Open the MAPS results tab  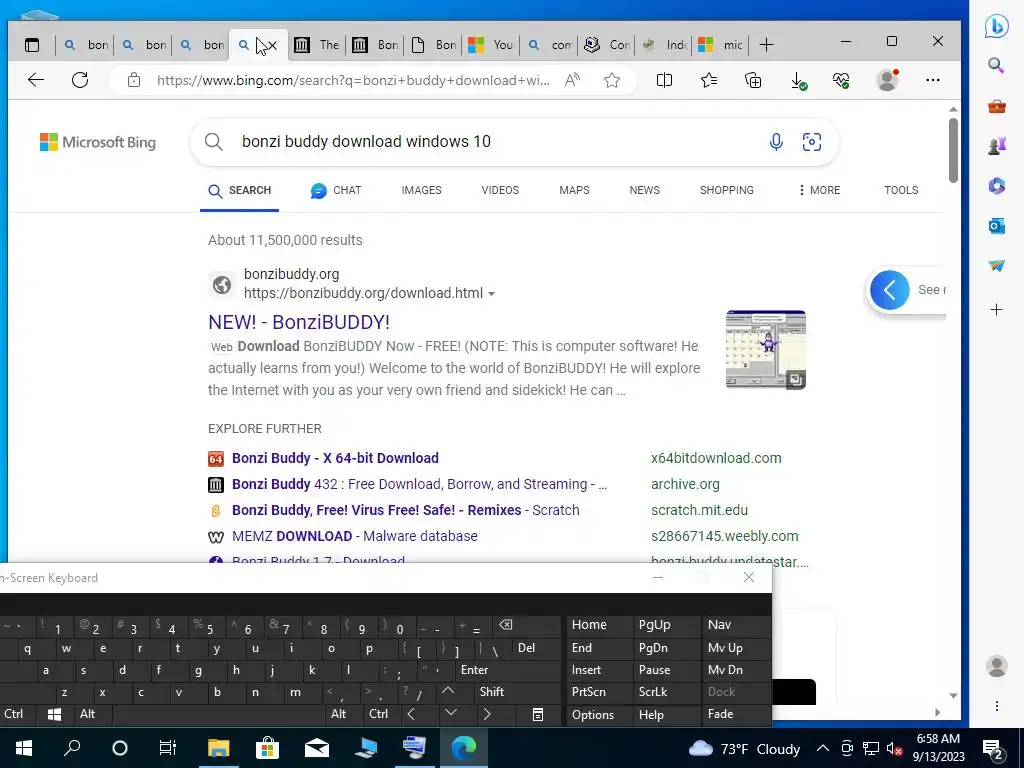pyautogui.click(x=574, y=190)
